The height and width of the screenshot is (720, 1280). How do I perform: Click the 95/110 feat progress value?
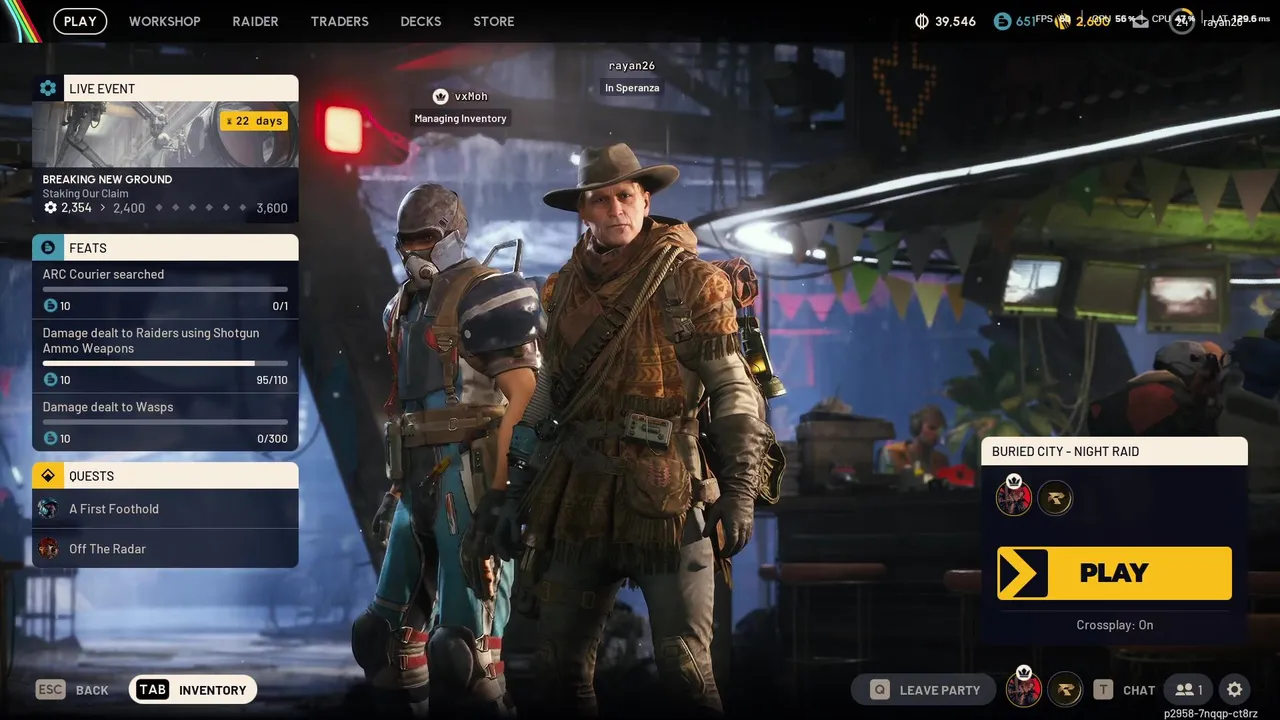(x=272, y=380)
